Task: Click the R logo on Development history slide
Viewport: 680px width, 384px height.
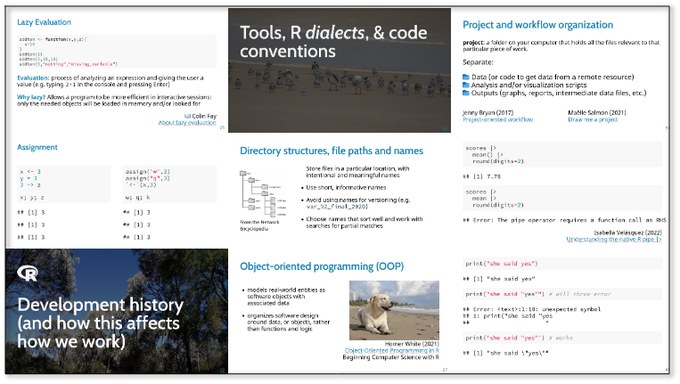Action: click(27, 273)
